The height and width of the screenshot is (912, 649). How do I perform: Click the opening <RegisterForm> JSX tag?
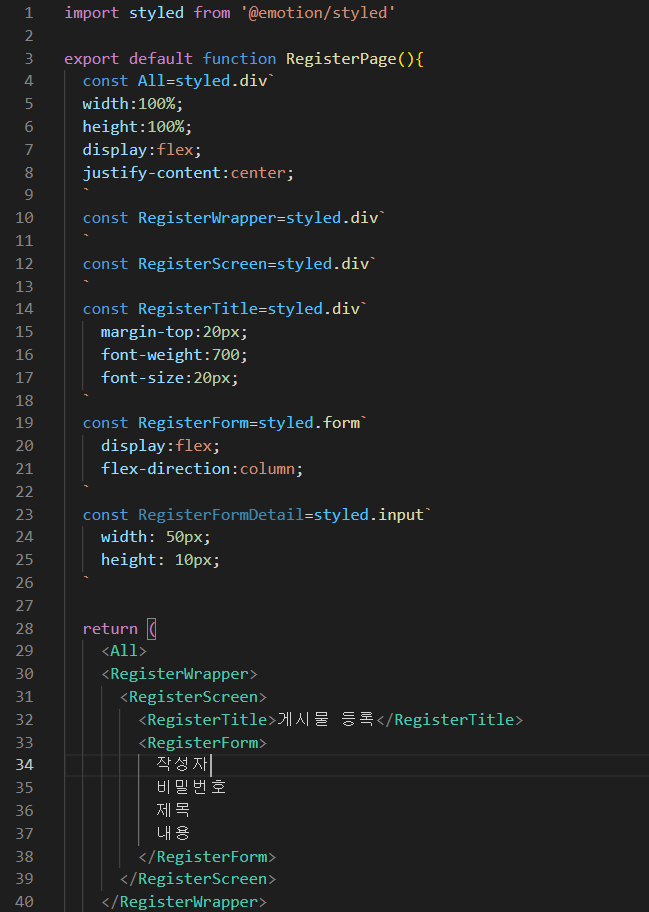tap(202, 743)
